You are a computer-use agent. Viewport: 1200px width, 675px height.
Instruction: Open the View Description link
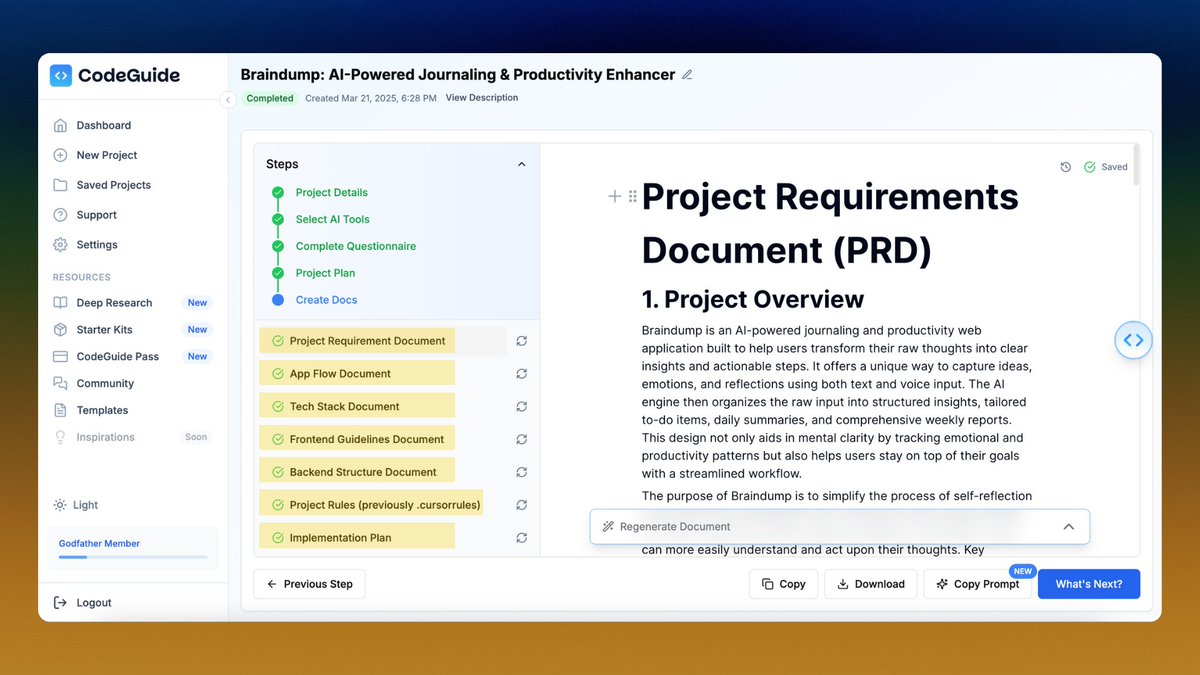(482, 98)
